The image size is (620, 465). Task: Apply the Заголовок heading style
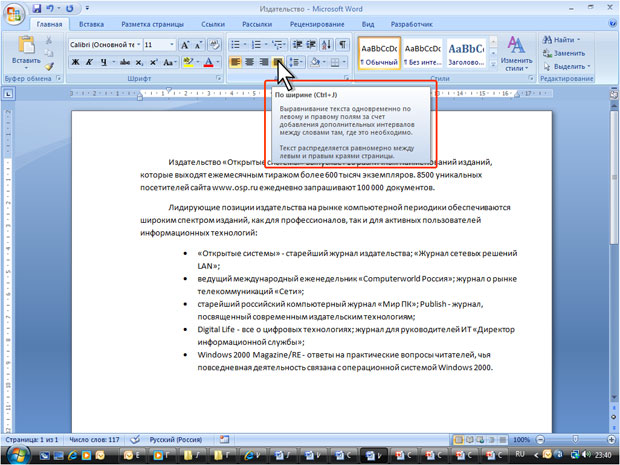[466, 54]
